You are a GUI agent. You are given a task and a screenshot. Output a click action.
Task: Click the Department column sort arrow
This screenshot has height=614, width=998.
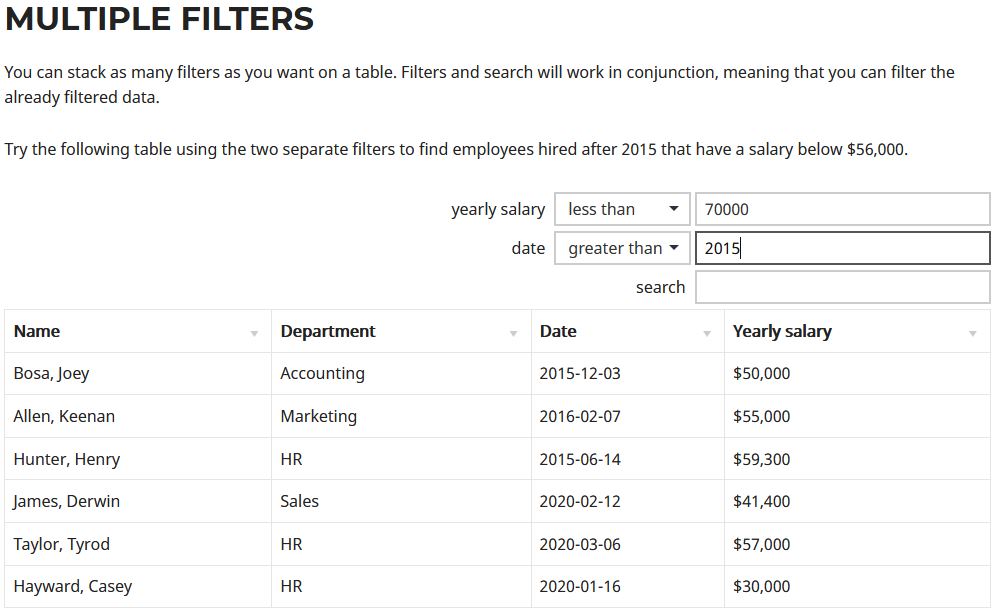pos(513,333)
